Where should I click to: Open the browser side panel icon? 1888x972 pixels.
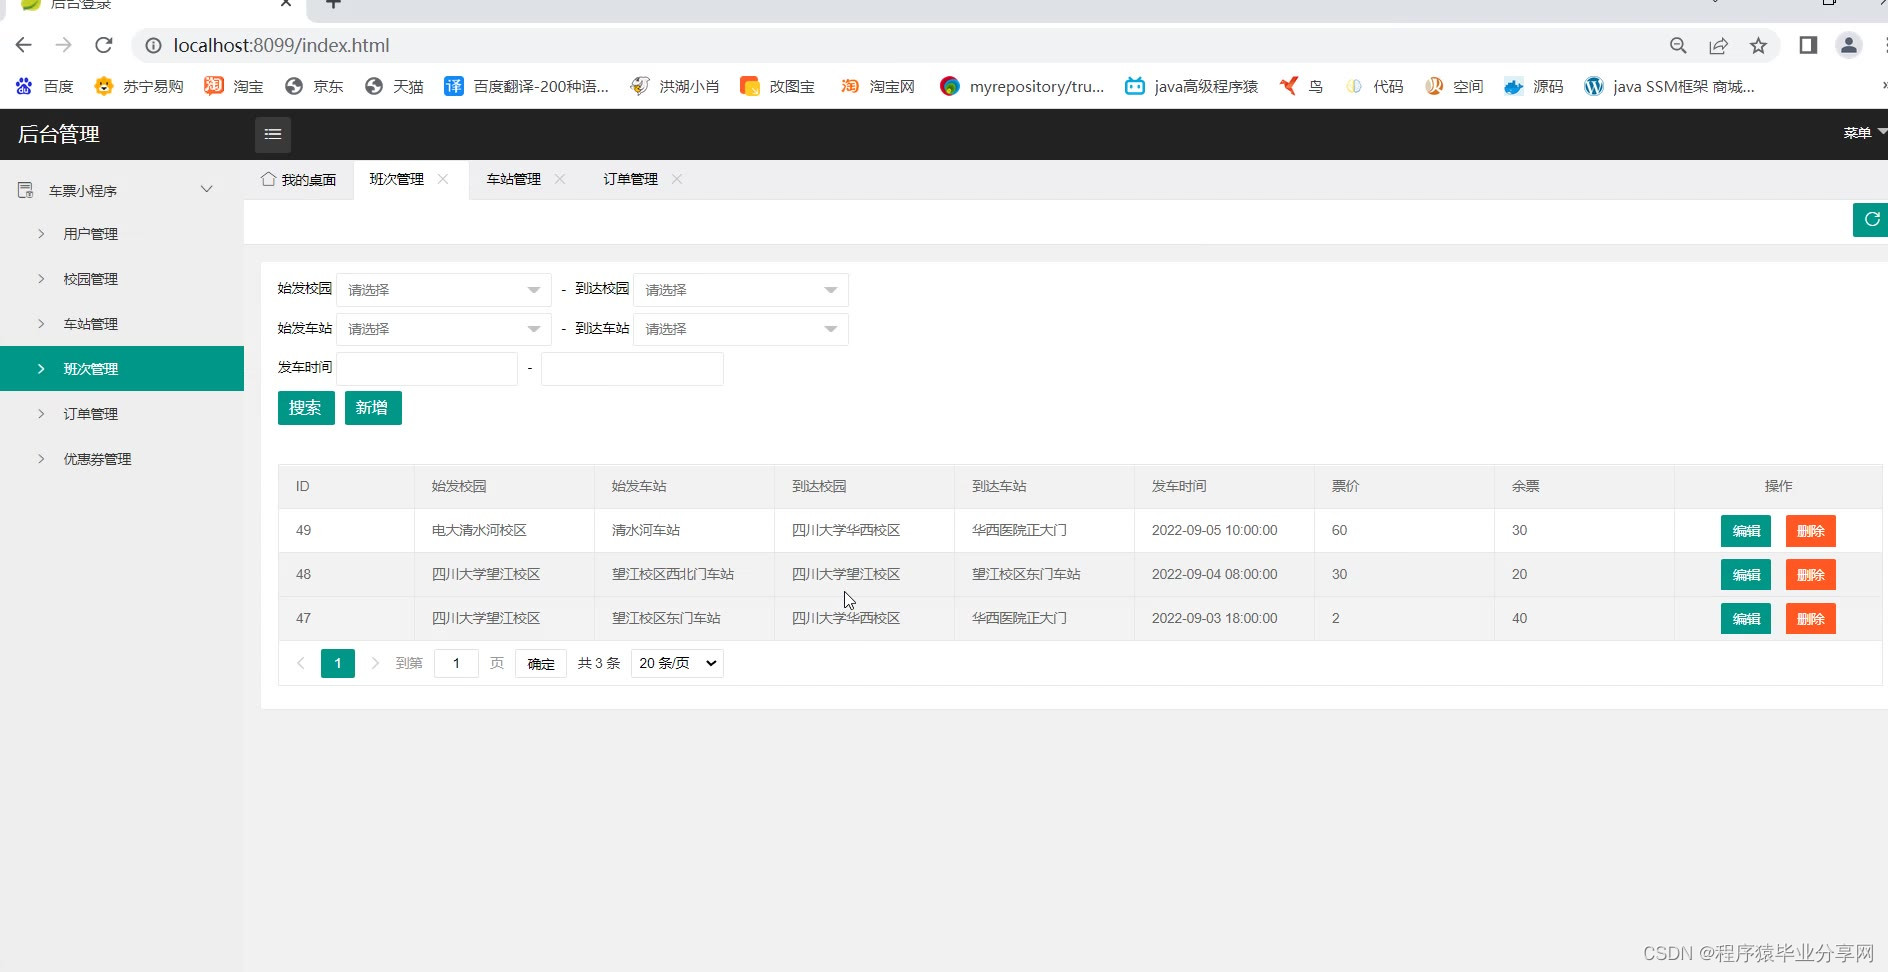point(1808,45)
